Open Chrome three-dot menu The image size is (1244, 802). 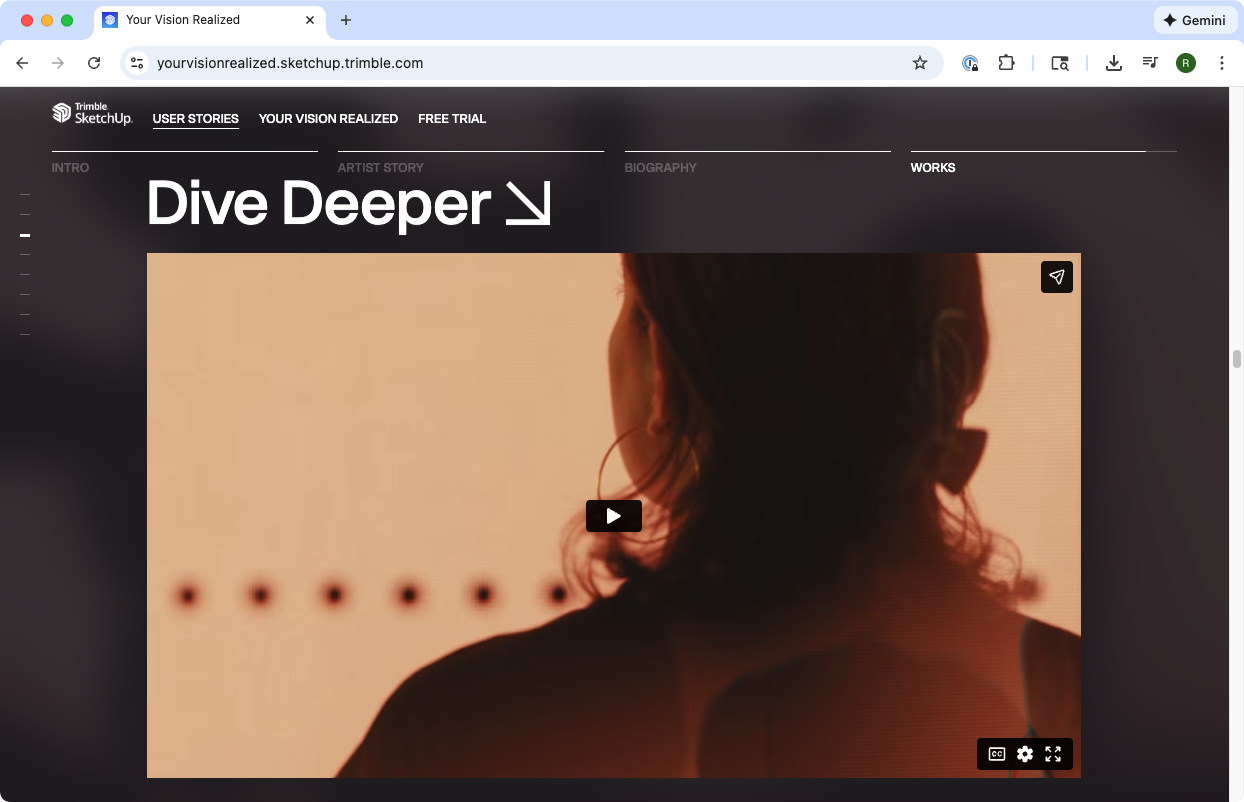pyautogui.click(x=1222, y=63)
